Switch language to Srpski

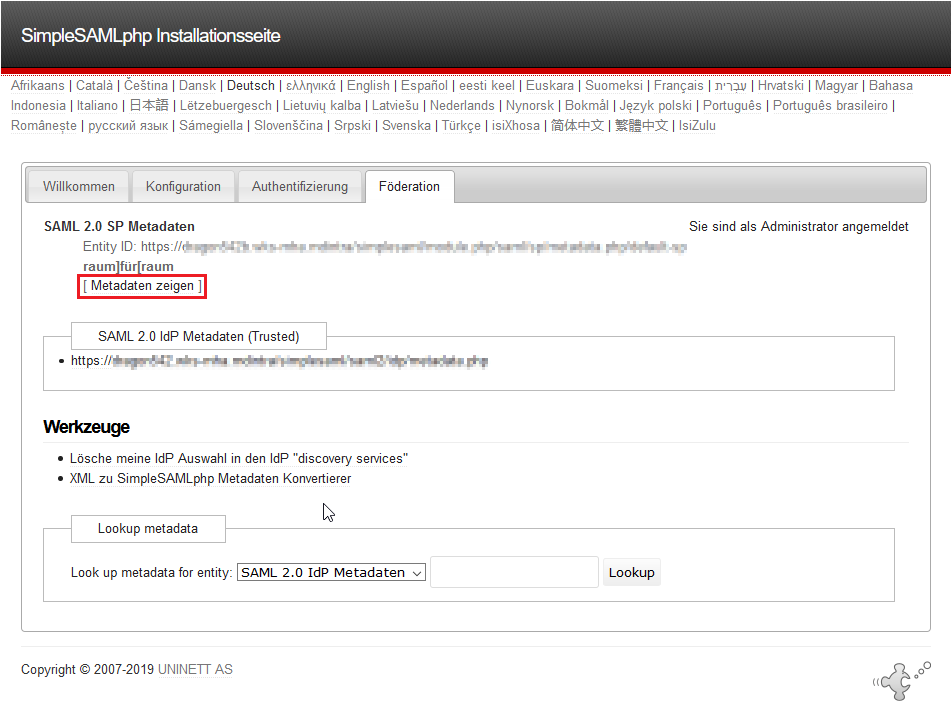352,126
